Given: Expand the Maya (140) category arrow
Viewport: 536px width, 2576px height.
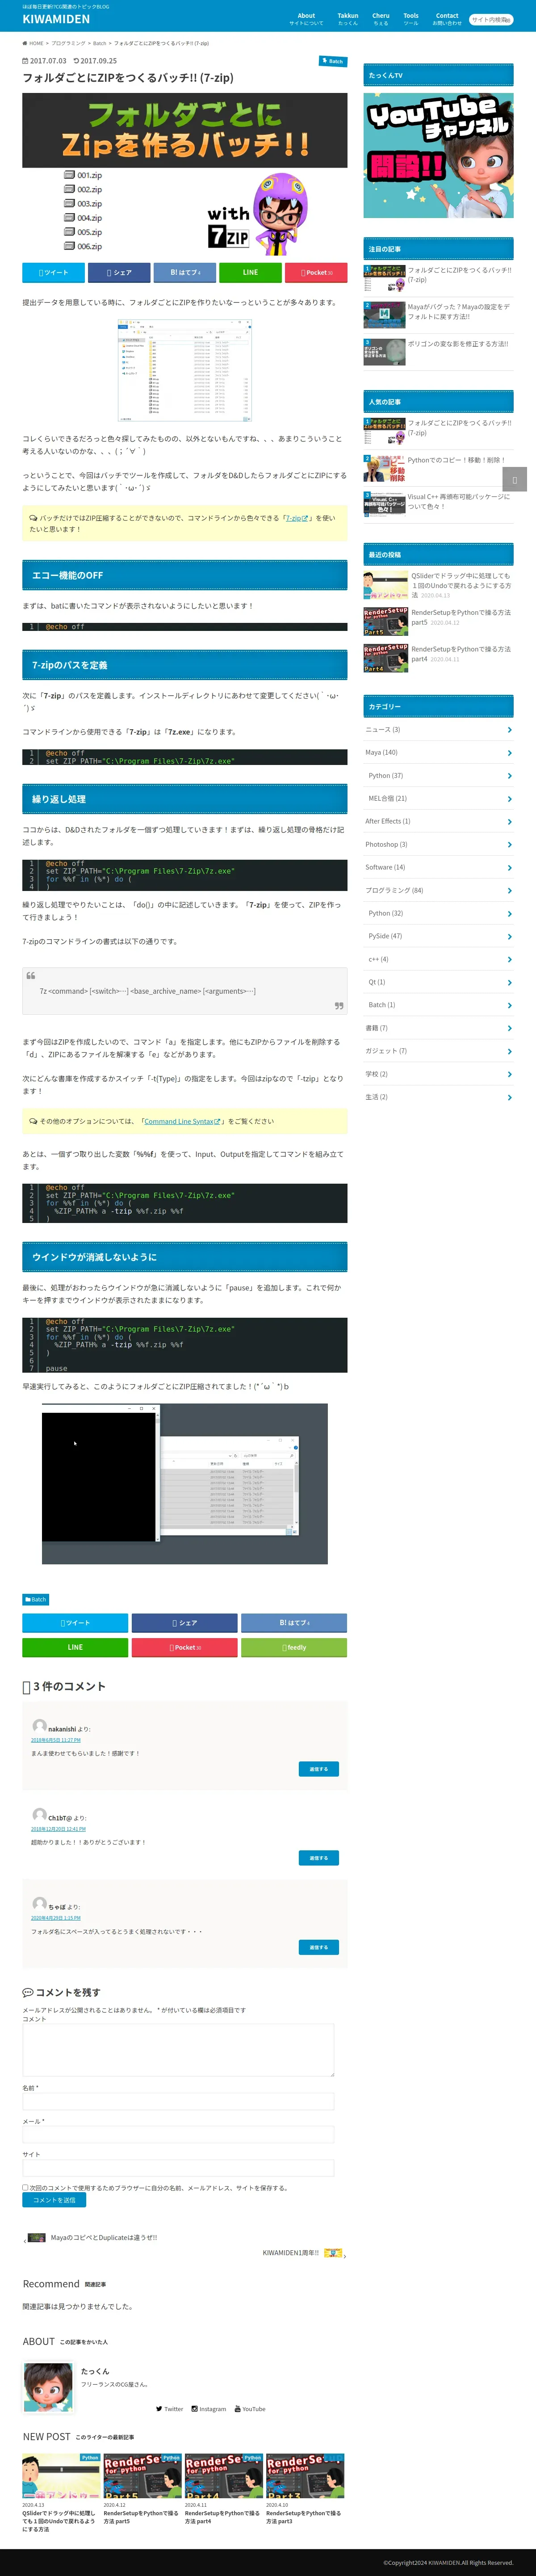Looking at the screenshot, I should click(509, 753).
